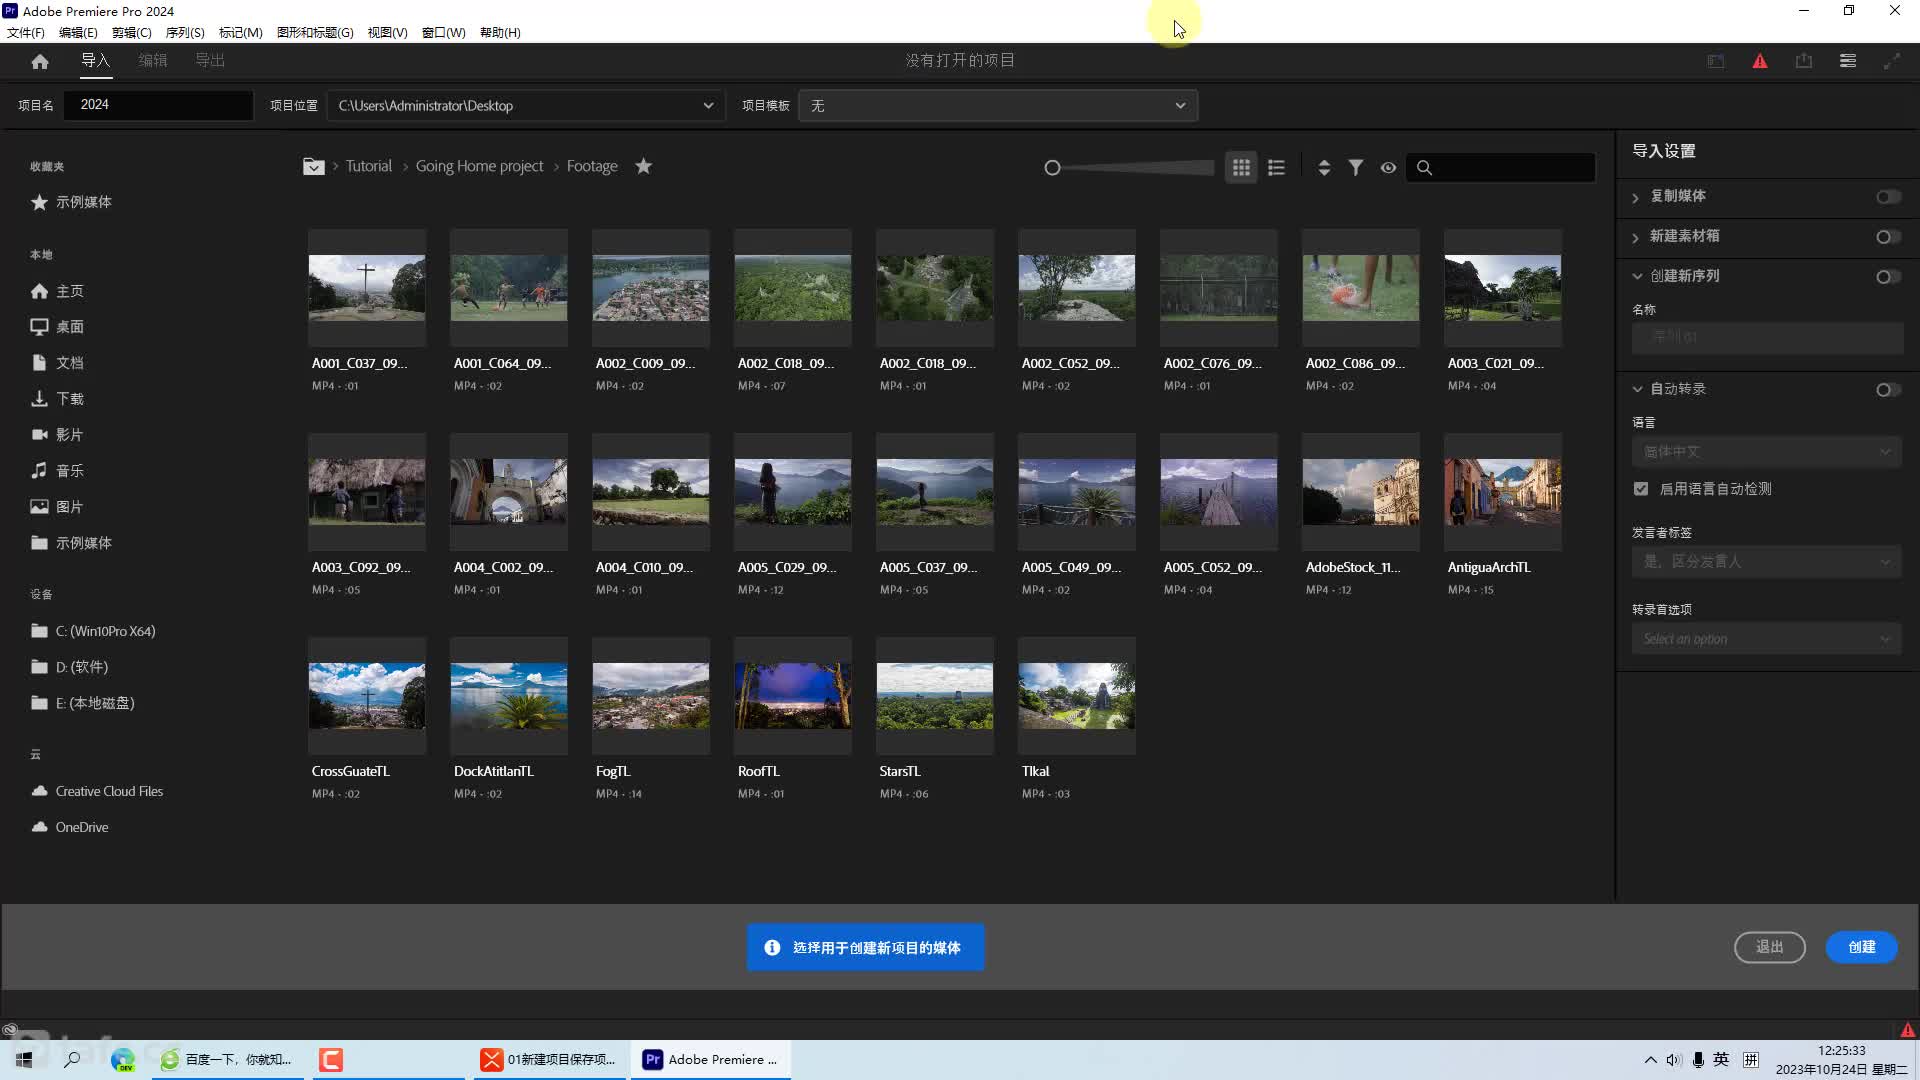The width and height of the screenshot is (1920, 1080).
Task: Click the Footage breadcrumb
Action: (592, 166)
